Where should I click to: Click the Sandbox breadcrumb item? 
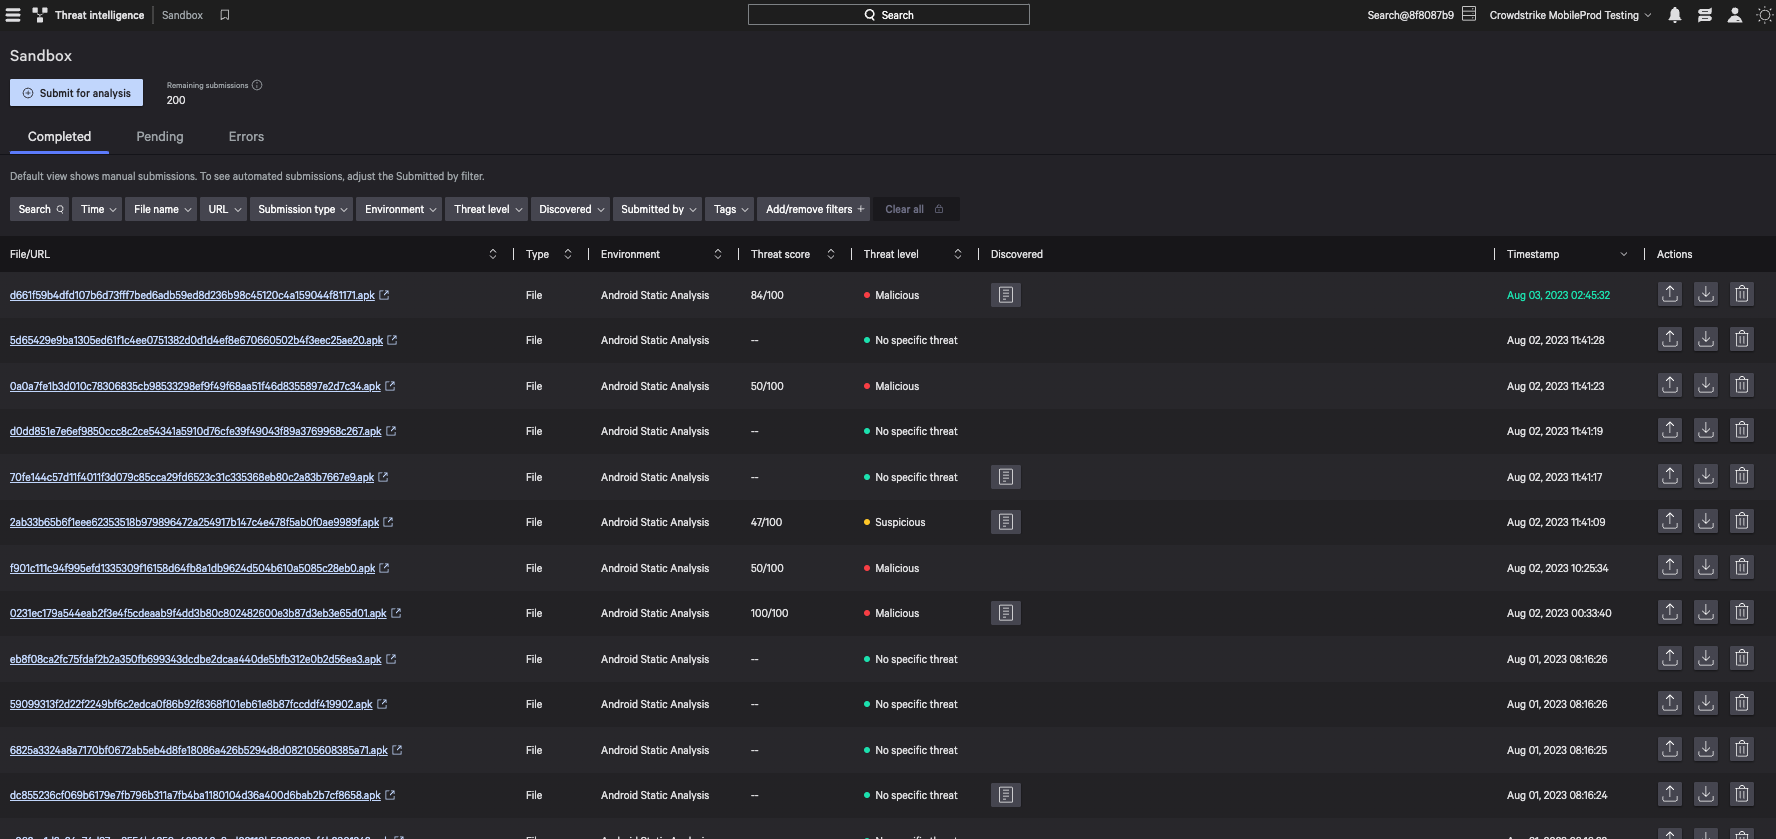click(182, 15)
